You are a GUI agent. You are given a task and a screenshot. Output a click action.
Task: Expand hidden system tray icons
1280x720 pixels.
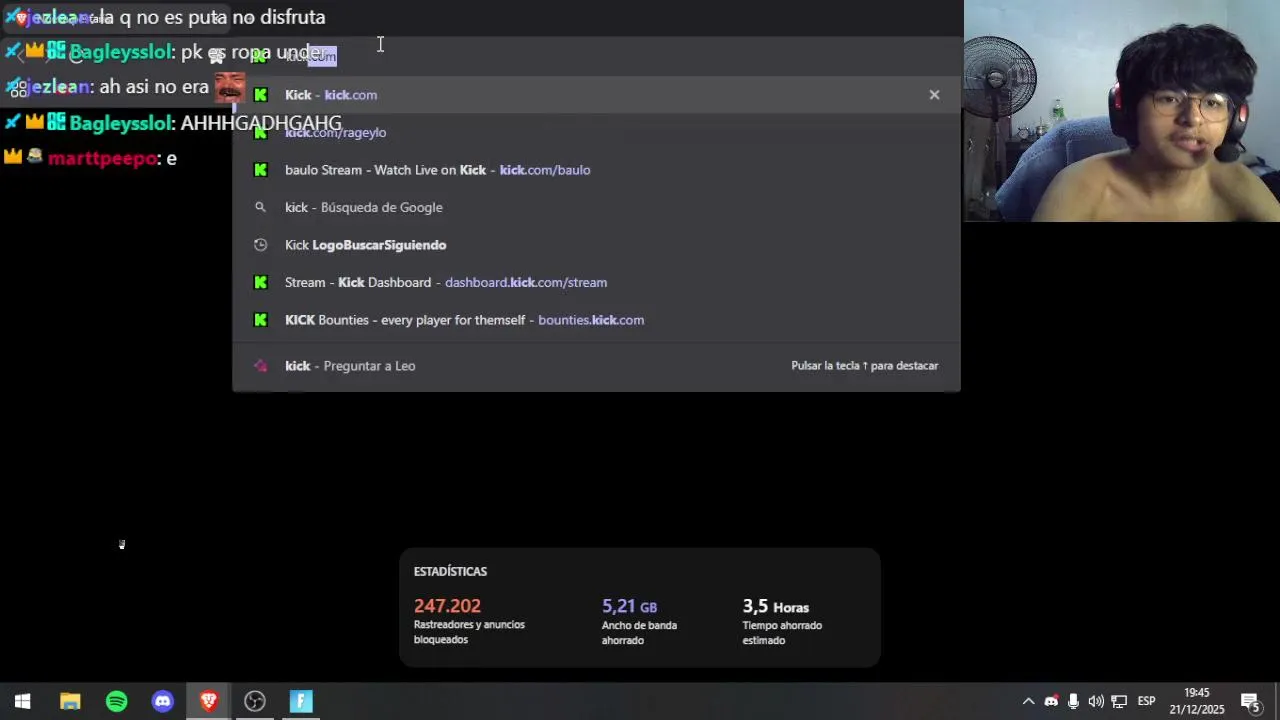[x=1028, y=701]
